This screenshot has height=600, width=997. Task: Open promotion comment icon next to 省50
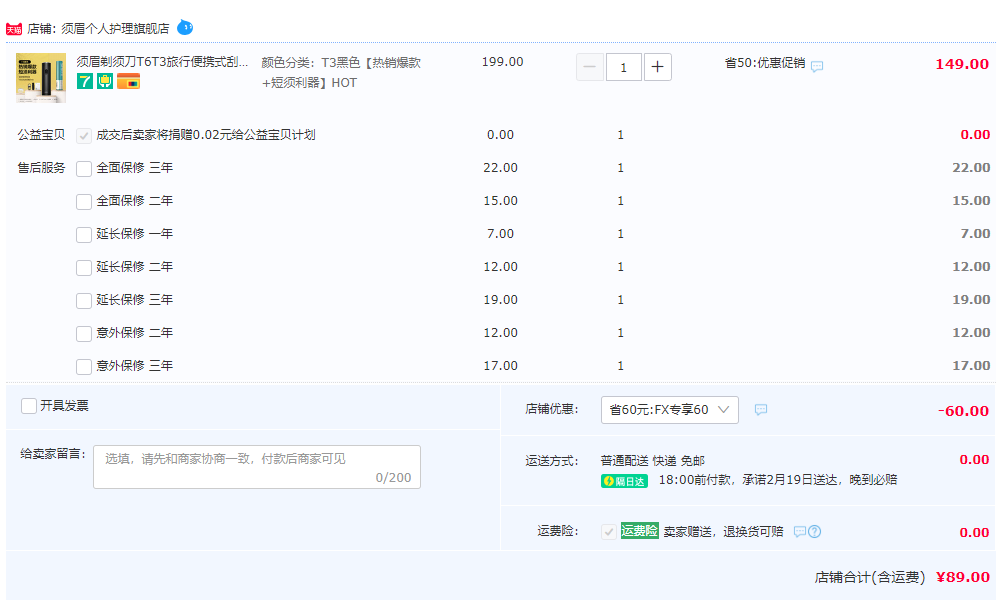pos(817,66)
